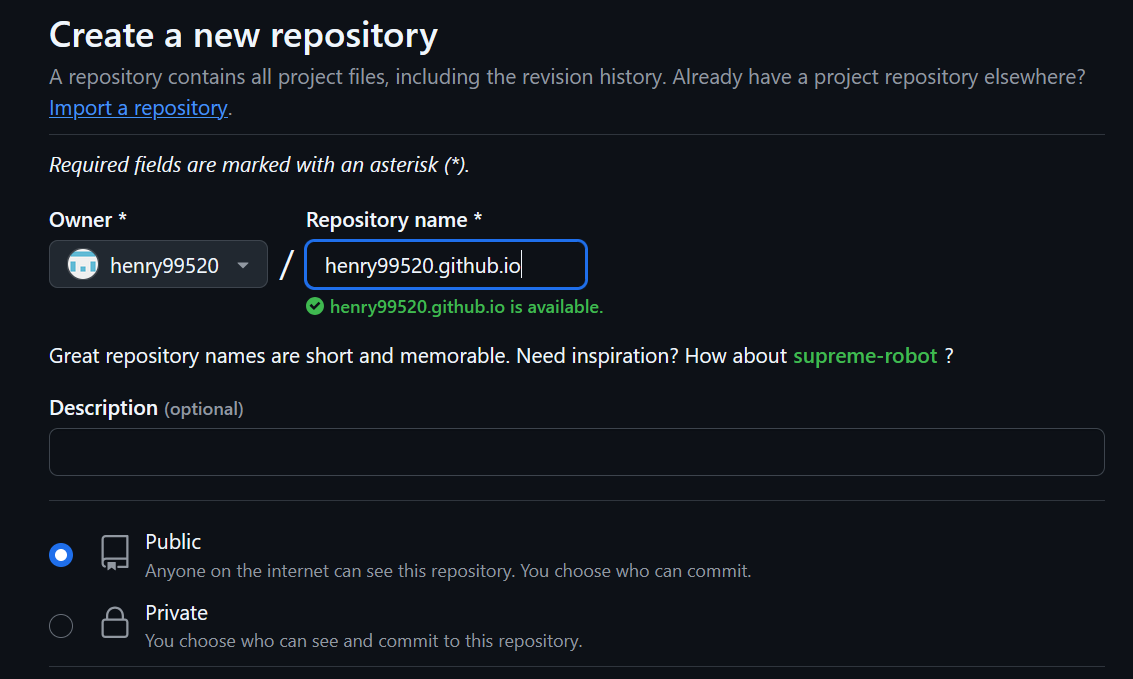Screen dimensions: 1133x679
Task: Click the Private option label text
Action: (176, 613)
